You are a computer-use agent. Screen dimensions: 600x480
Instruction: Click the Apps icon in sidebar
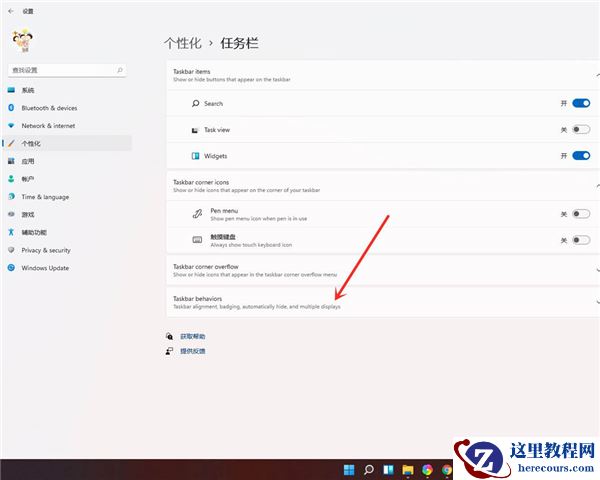click(x=11, y=161)
